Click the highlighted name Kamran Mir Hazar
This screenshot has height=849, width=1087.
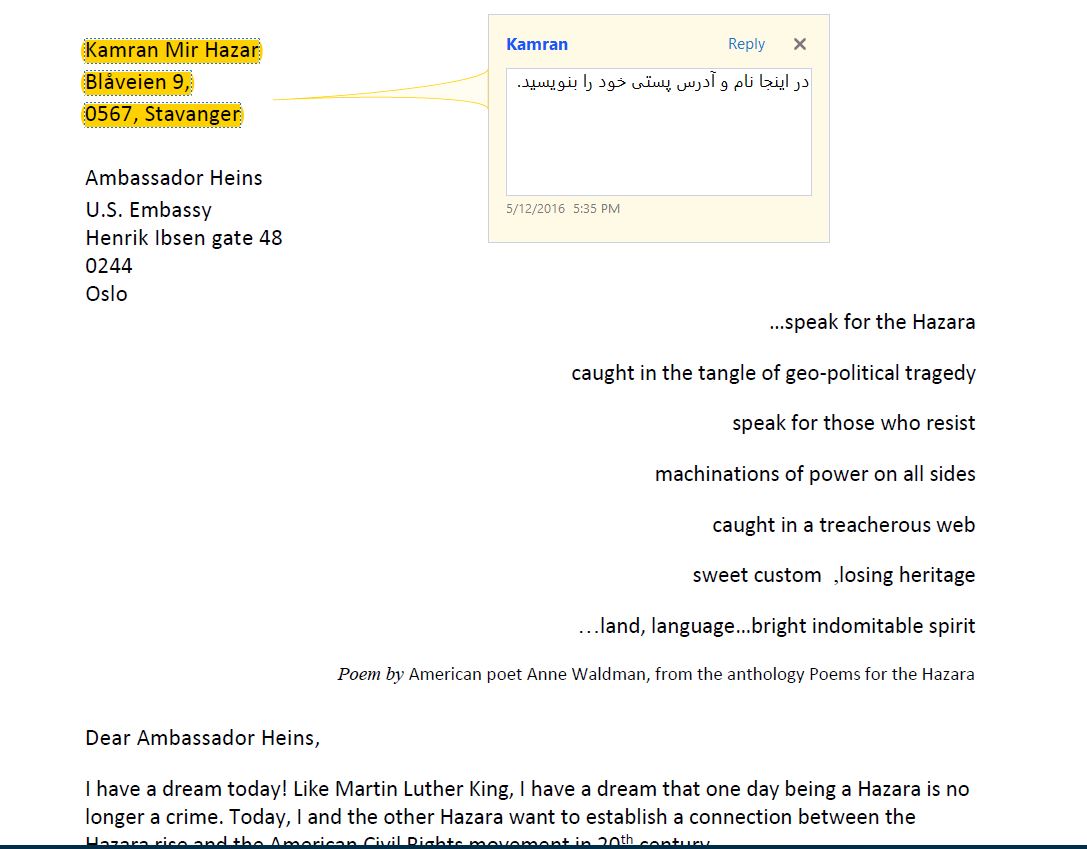click(x=172, y=50)
